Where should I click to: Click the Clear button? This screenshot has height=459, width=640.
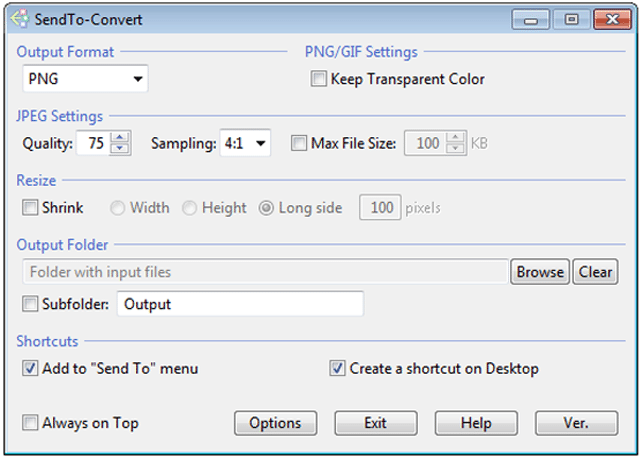595,272
